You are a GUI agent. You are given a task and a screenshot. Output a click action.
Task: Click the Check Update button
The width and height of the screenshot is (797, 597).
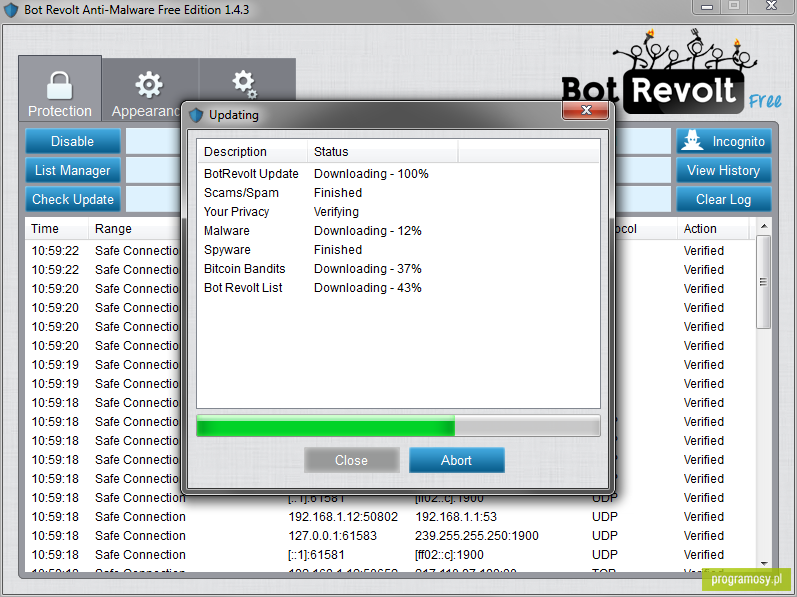73,199
